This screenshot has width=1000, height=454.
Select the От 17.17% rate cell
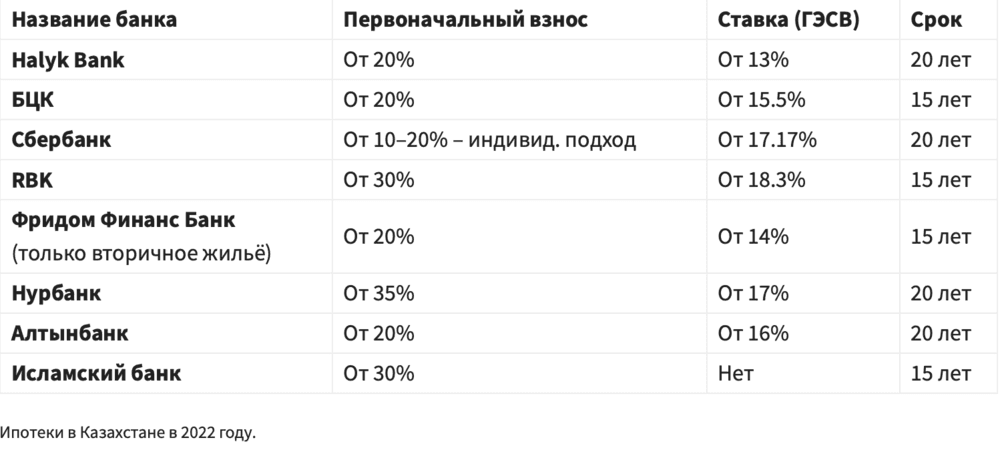click(x=767, y=140)
